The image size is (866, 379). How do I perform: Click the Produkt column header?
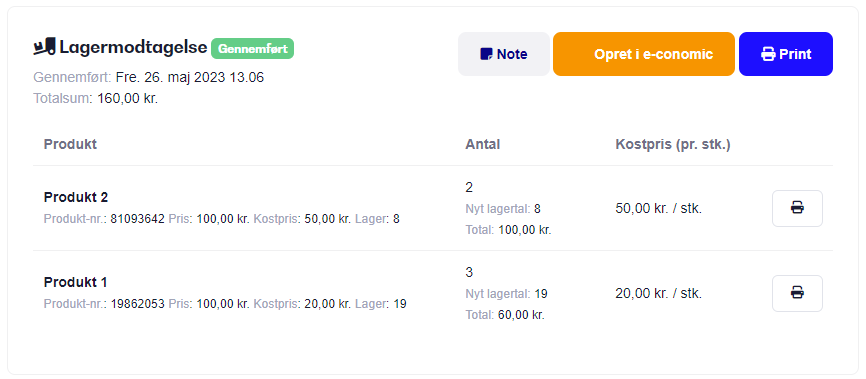click(x=70, y=145)
